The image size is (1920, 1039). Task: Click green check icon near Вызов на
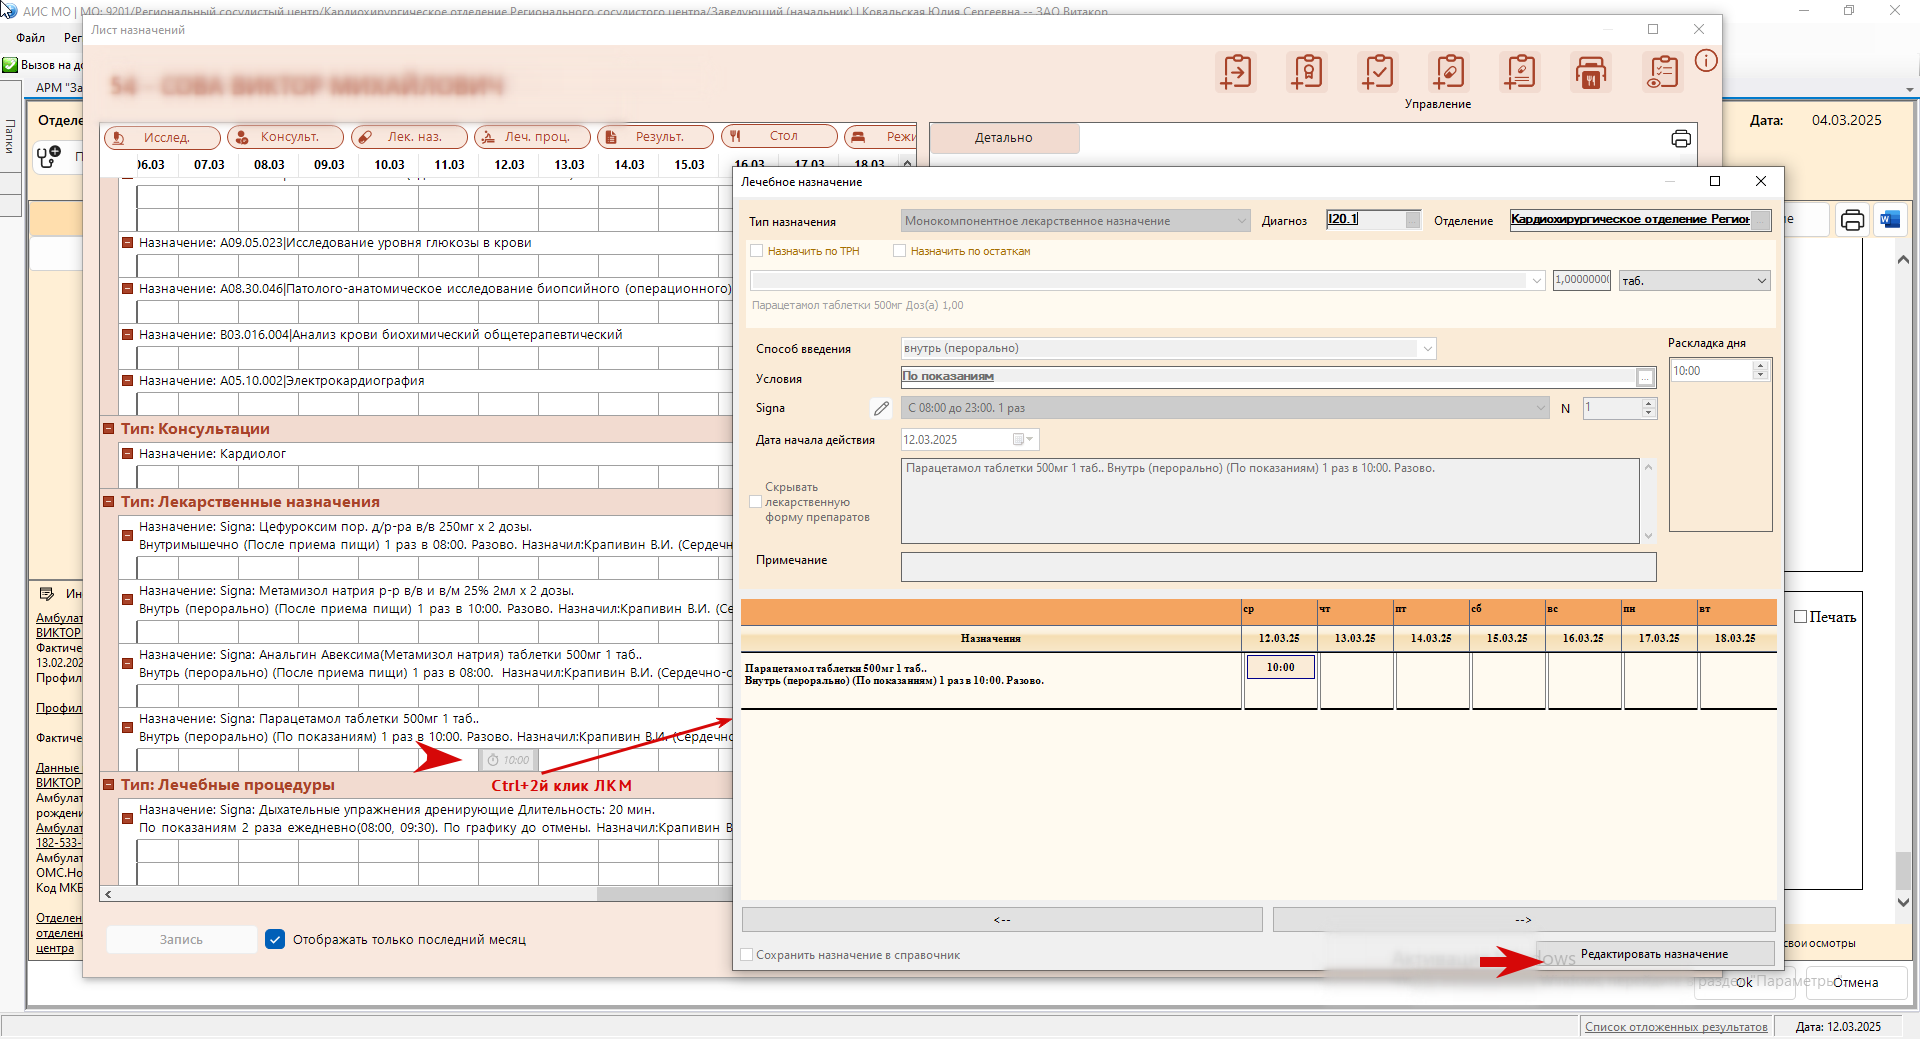point(10,65)
